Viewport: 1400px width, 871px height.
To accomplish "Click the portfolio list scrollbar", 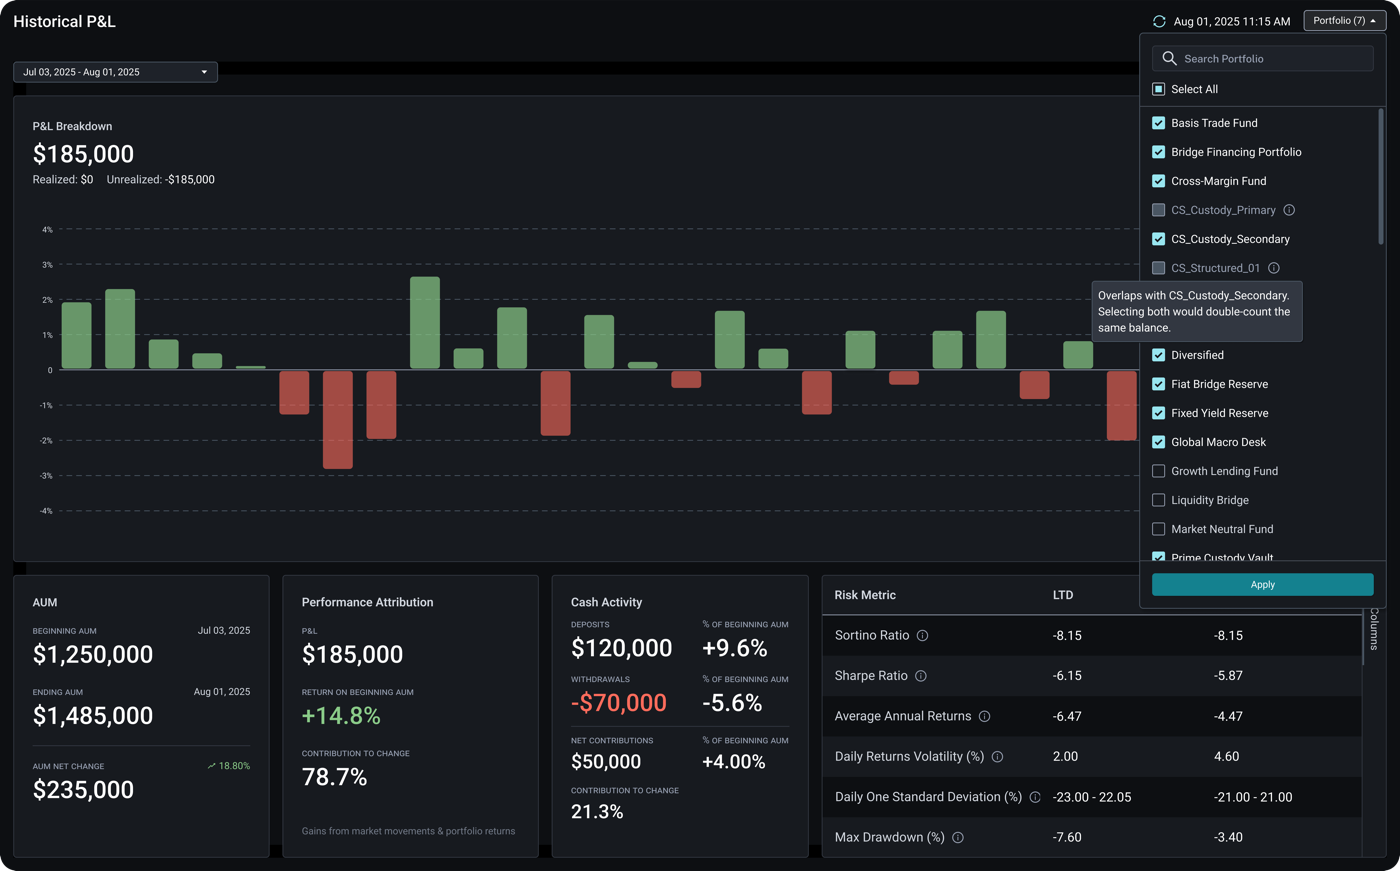I will pyautogui.click(x=1381, y=176).
